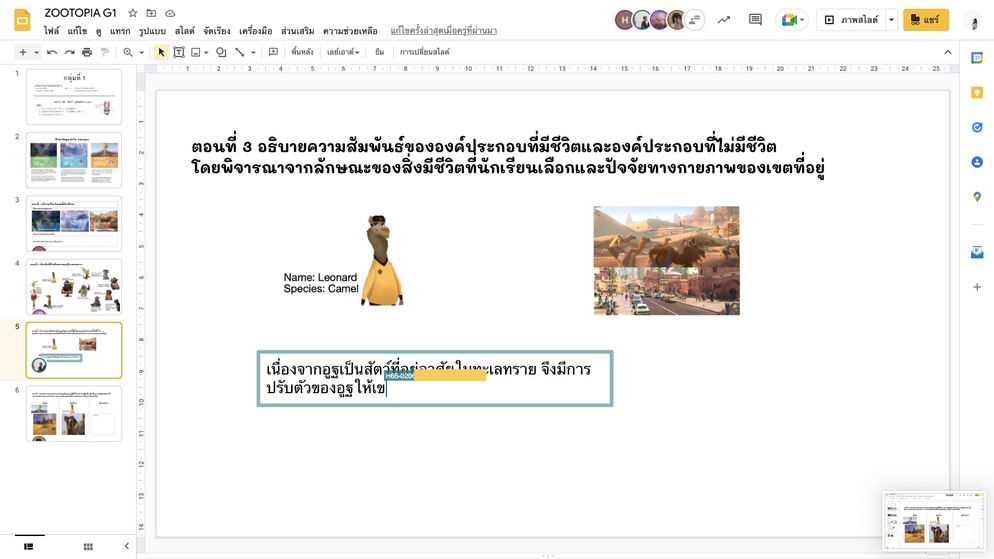Click the insert image icon
Image resolution: width=994 pixels, height=559 pixels.
[x=196, y=52]
